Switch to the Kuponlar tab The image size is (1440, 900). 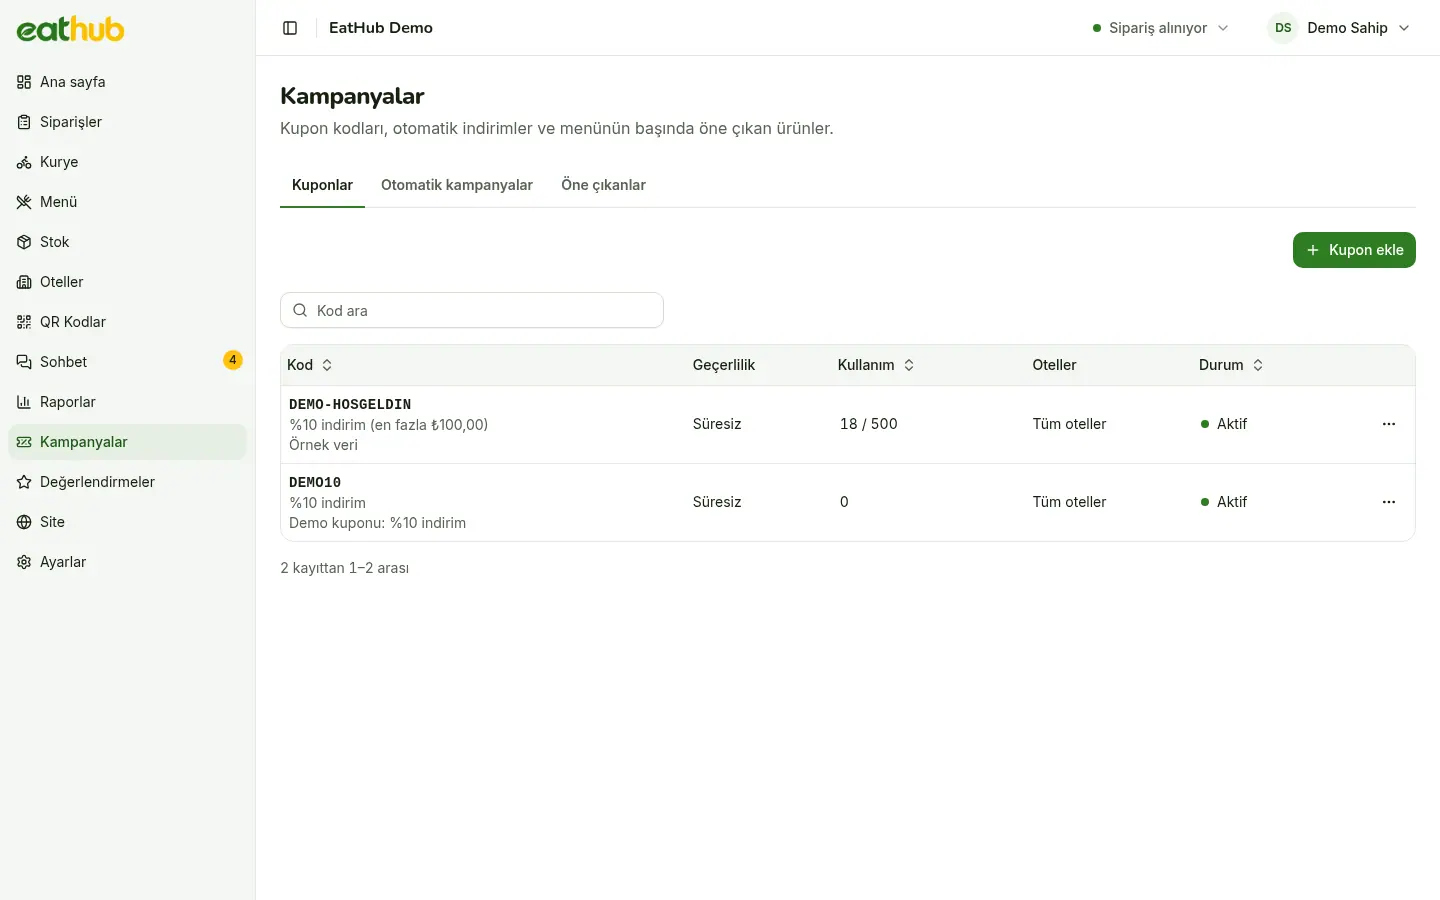322,185
